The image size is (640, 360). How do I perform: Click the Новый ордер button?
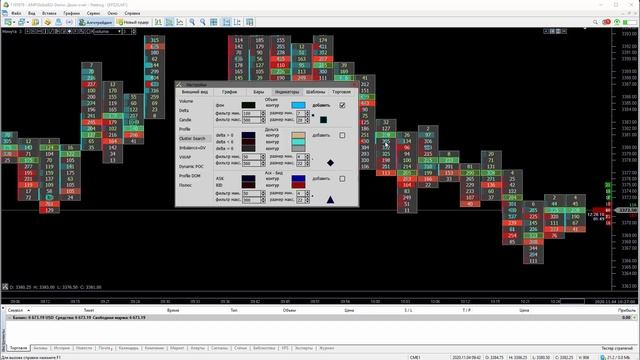pos(133,22)
